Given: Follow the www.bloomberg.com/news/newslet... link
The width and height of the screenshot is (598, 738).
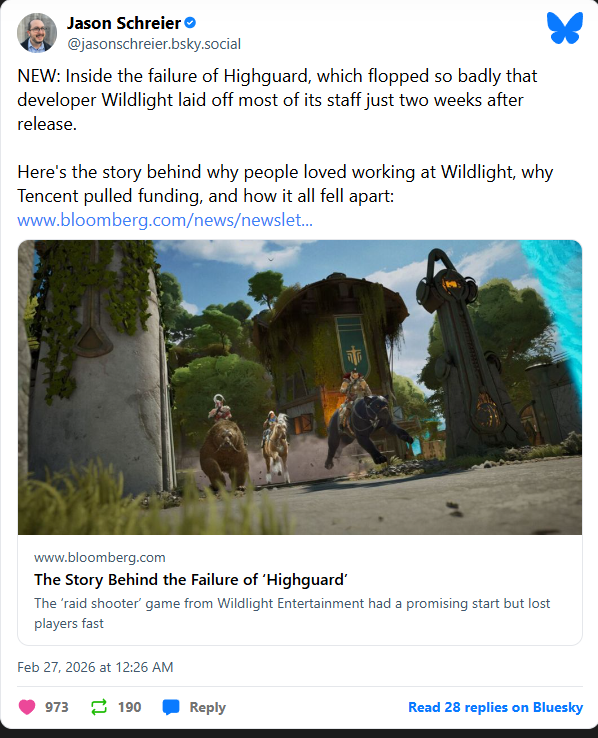Looking at the screenshot, I should pyautogui.click(x=165, y=220).
